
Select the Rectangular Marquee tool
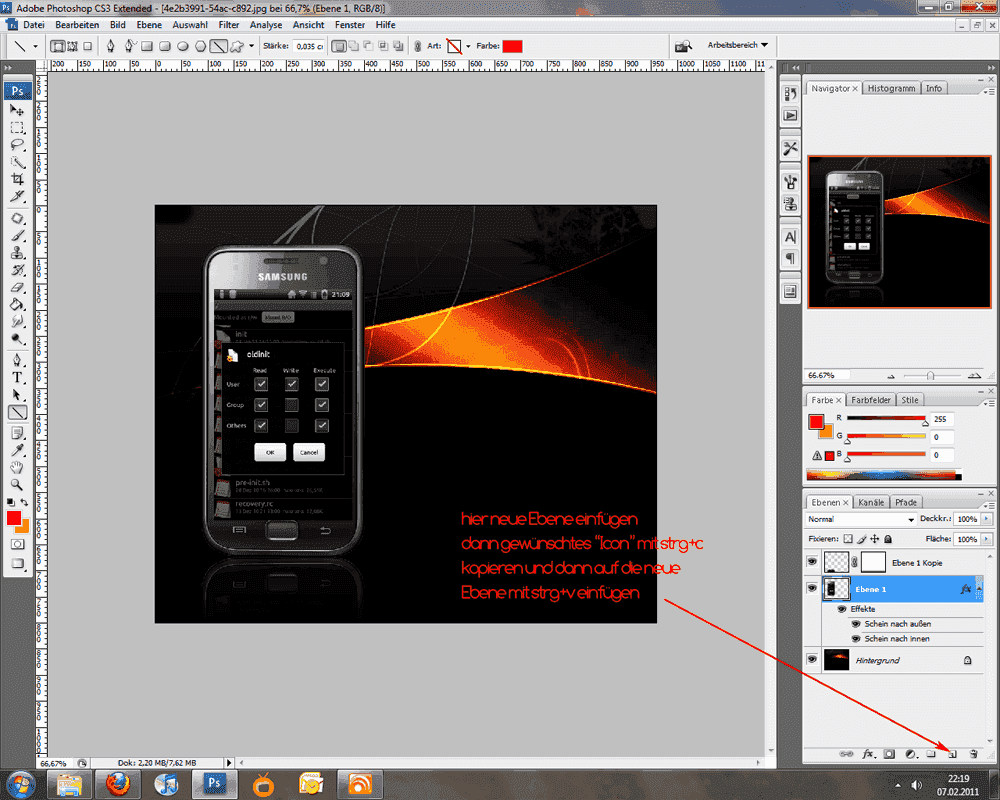pyautogui.click(x=17, y=128)
